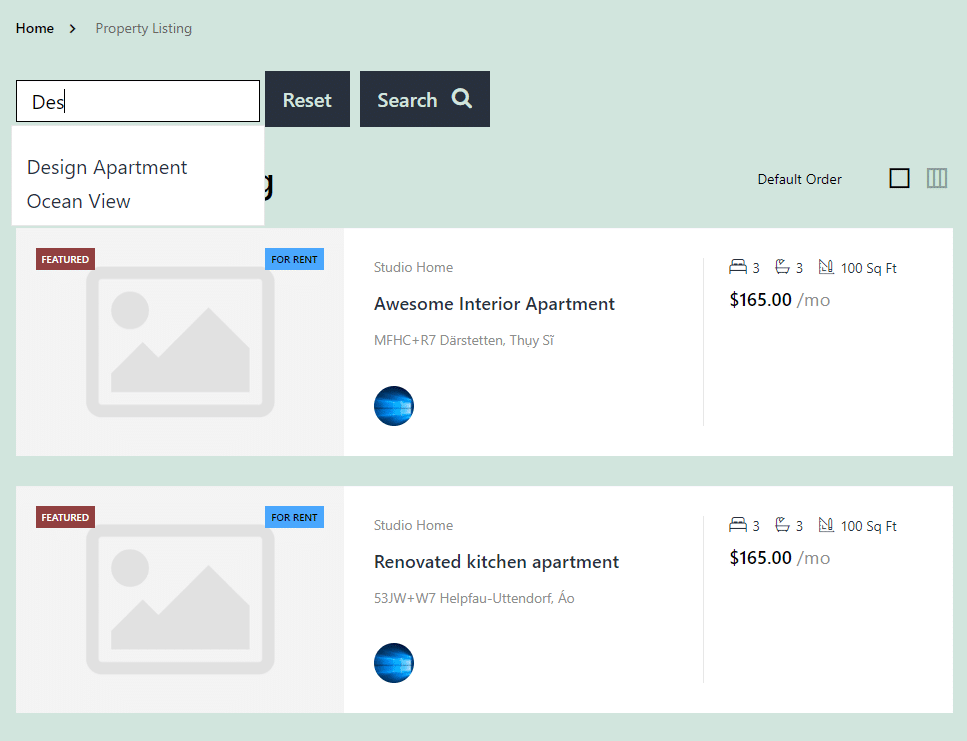The image size is (967, 741).
Task: Open the Default Order sort dropdown
Action: point(799,179)
